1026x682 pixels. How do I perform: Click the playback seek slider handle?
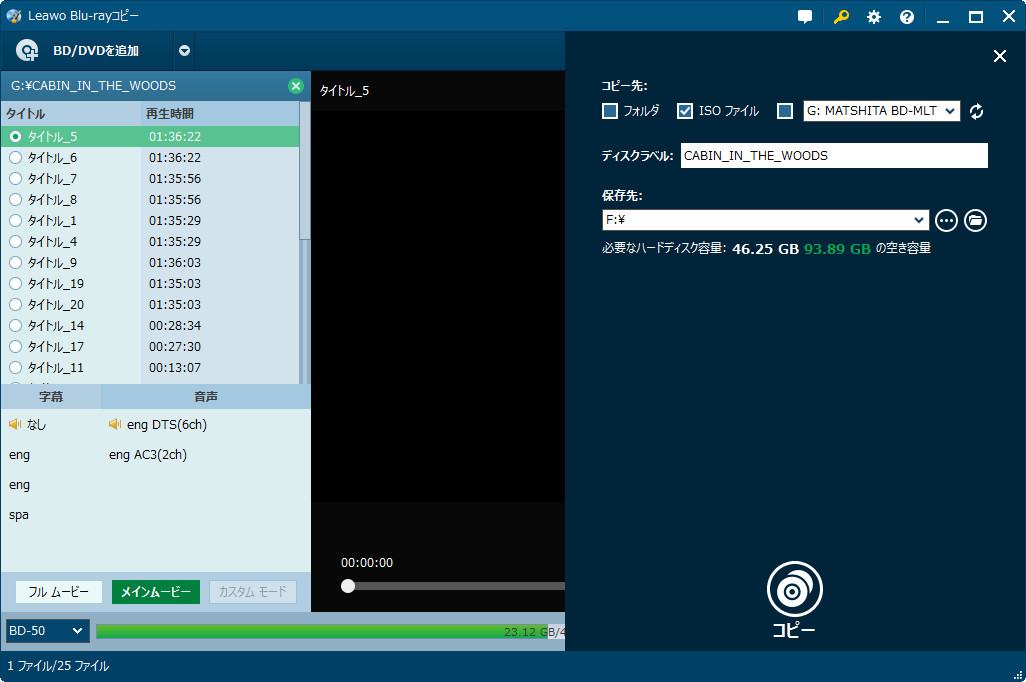(348, 586)
